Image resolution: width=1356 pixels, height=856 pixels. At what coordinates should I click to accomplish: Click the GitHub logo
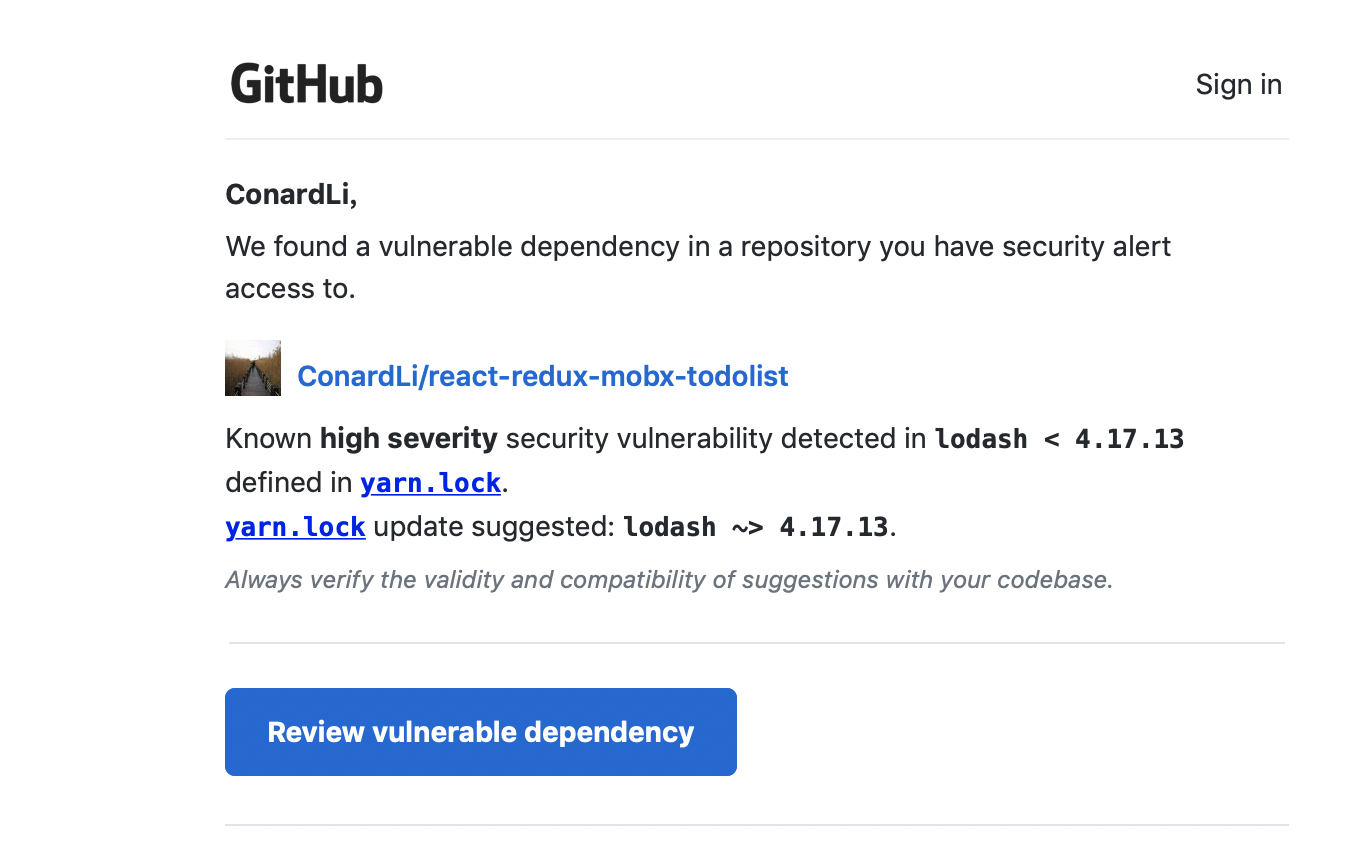pyautogui.click(x=306, y=84)
